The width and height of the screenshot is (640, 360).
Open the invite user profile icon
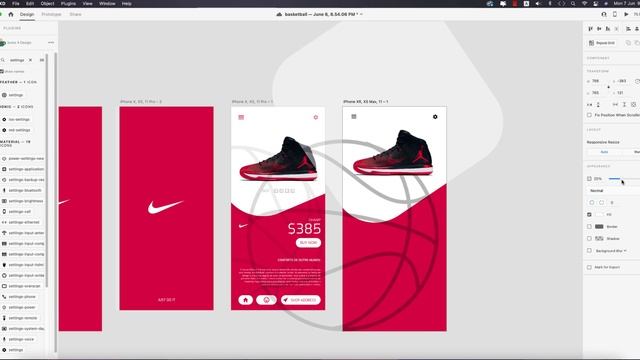pyautogui.click(x=604, y=14)
